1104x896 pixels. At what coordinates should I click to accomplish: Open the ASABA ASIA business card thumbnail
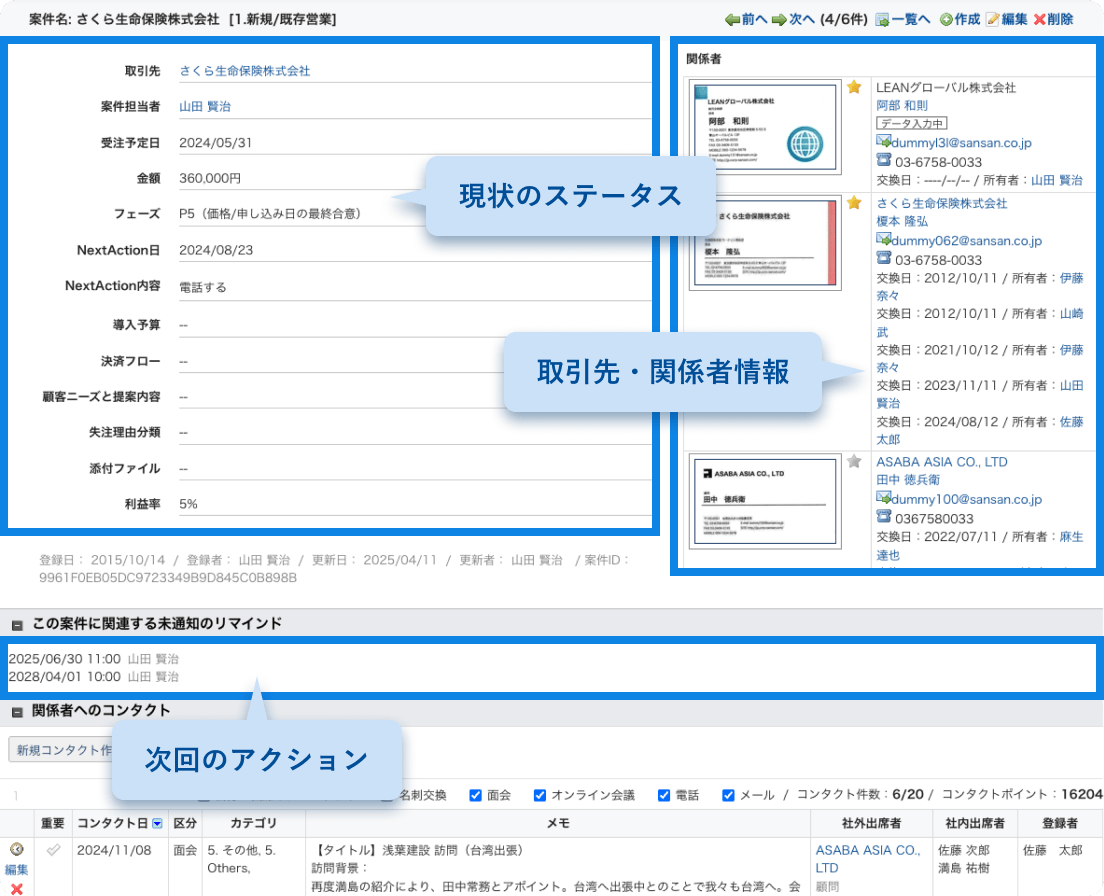pyautogui.click(x=765, y=500)
